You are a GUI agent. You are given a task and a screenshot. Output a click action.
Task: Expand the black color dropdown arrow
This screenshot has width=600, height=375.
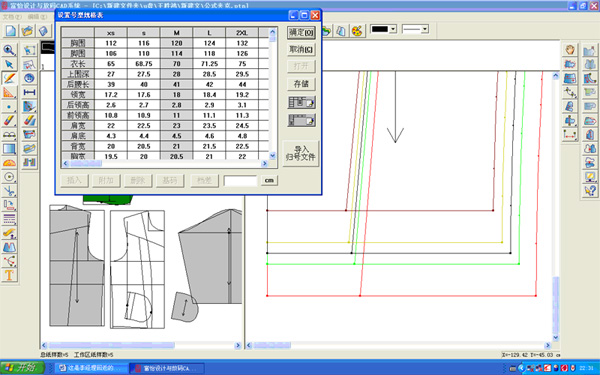pos(393,29)
